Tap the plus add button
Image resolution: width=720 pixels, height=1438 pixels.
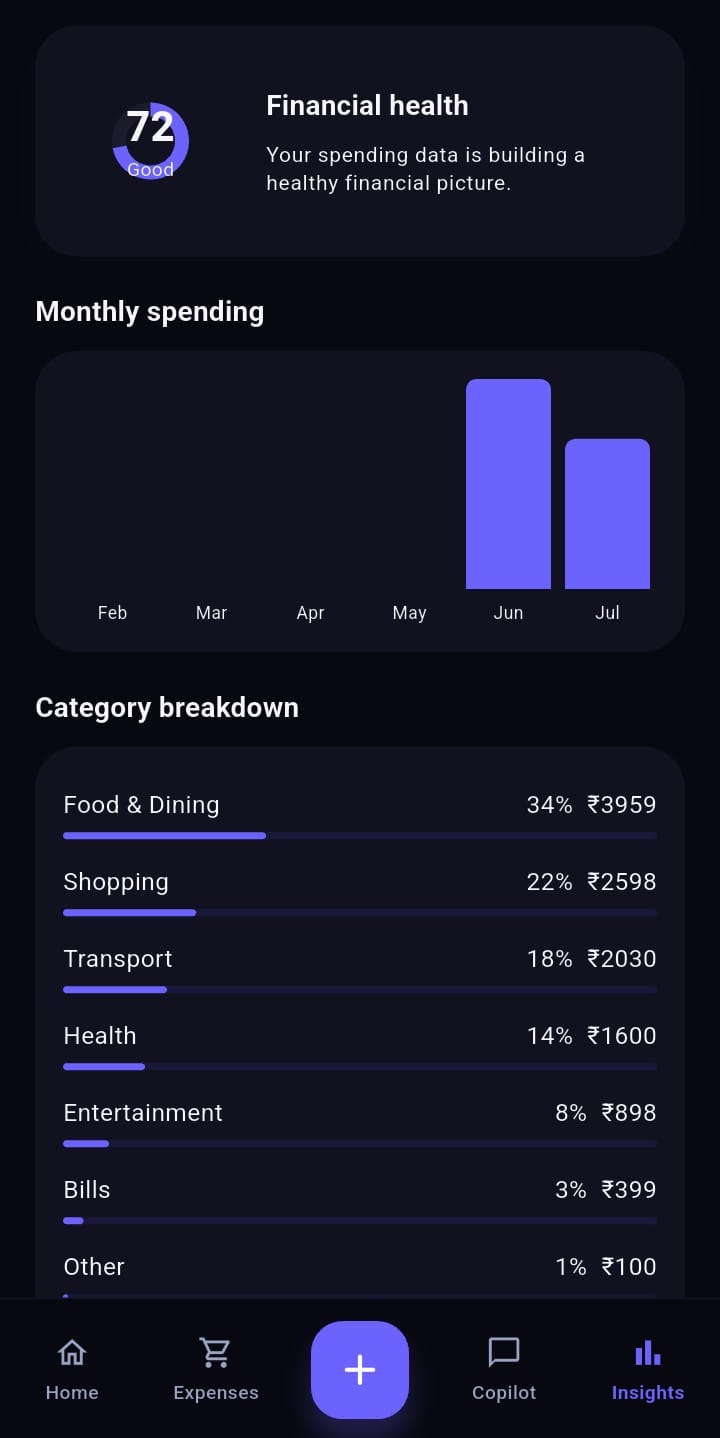coord(360,1370)
